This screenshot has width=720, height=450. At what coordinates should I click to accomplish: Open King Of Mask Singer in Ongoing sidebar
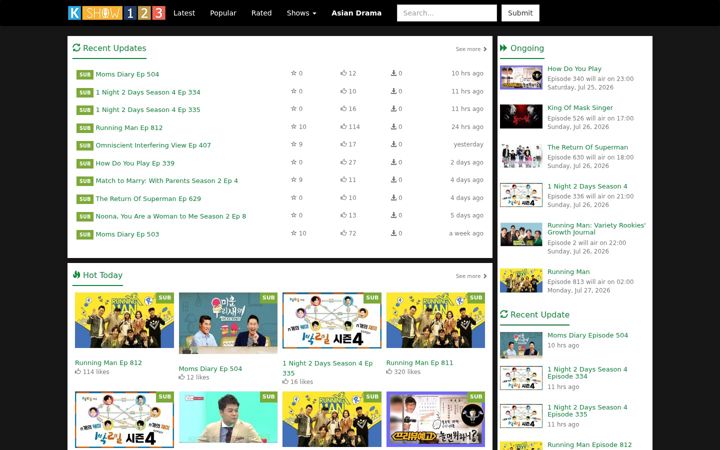point(580,107)
